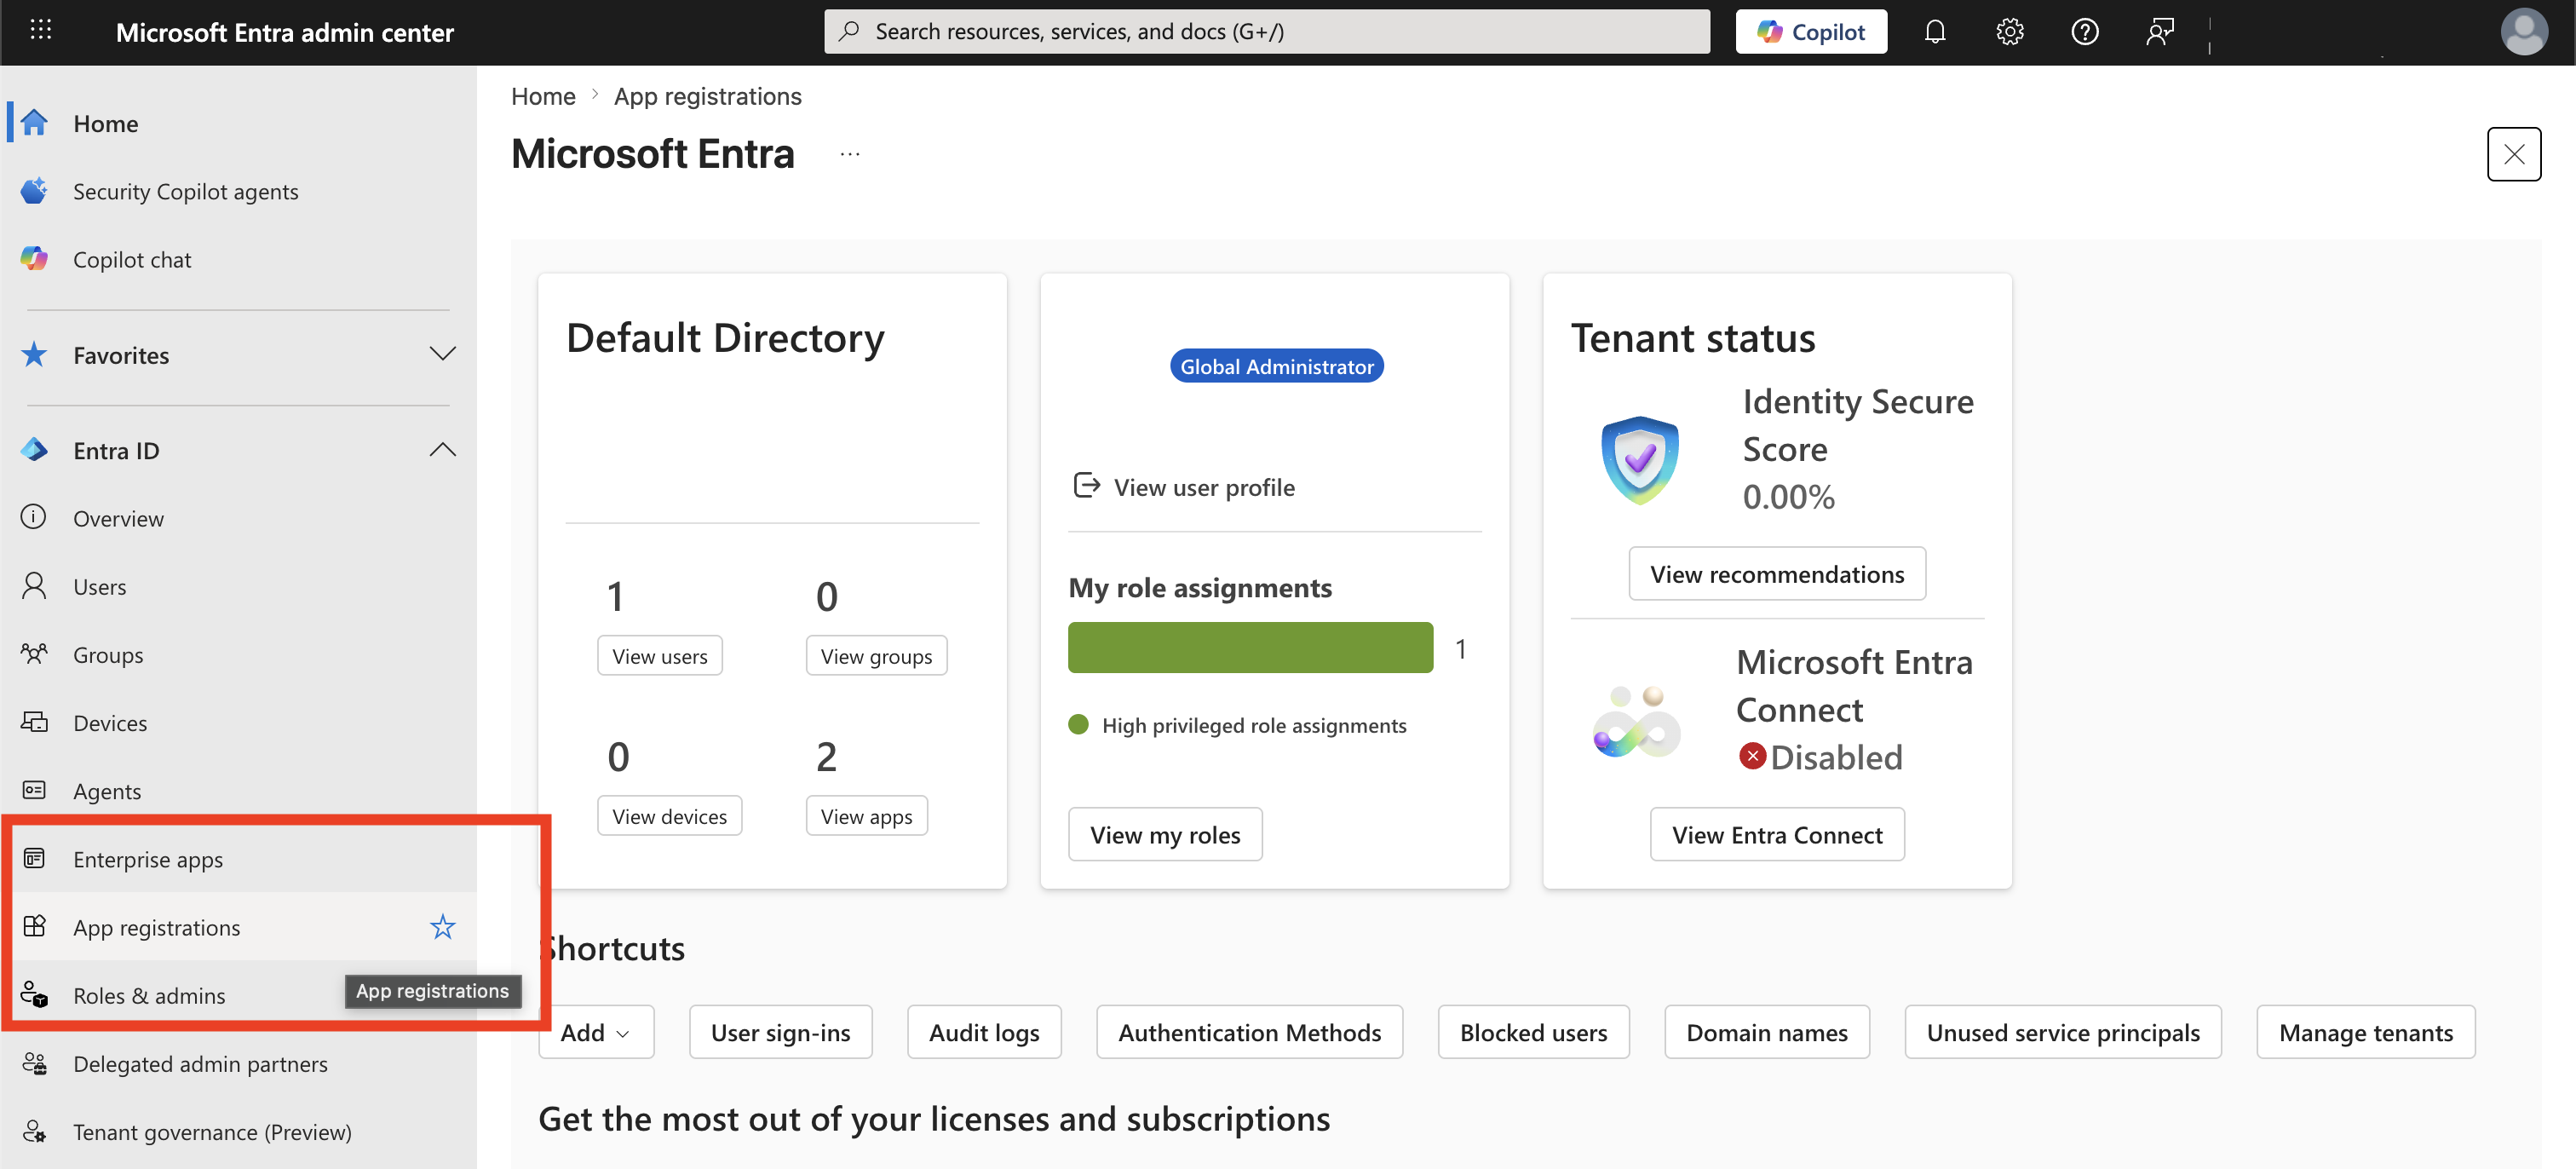Image resolution: width=2576 pixels, height=1169 pixels.
Task: Open the Add shortcut dropdown
Action: 596,1032
